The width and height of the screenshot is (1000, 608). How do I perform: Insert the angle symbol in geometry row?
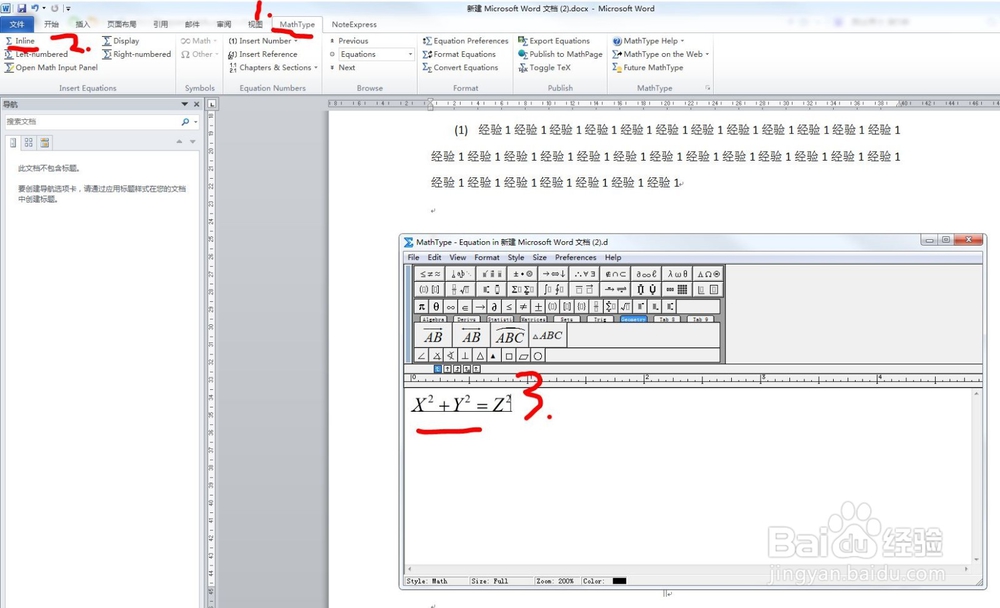[422, 356]
